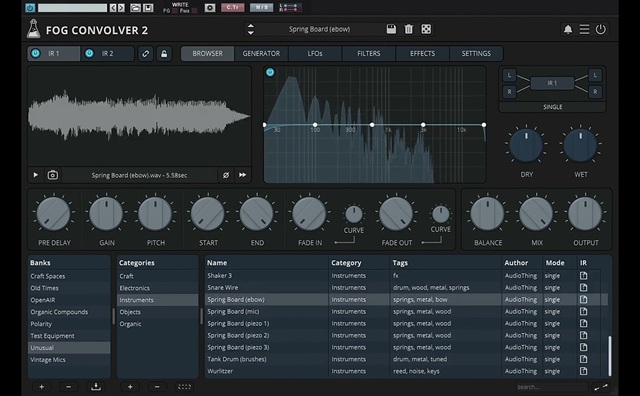This screenshot has width=640, height=396.
Task: Click the host next-preset arrow in top bar
Action: click(121, 8)
